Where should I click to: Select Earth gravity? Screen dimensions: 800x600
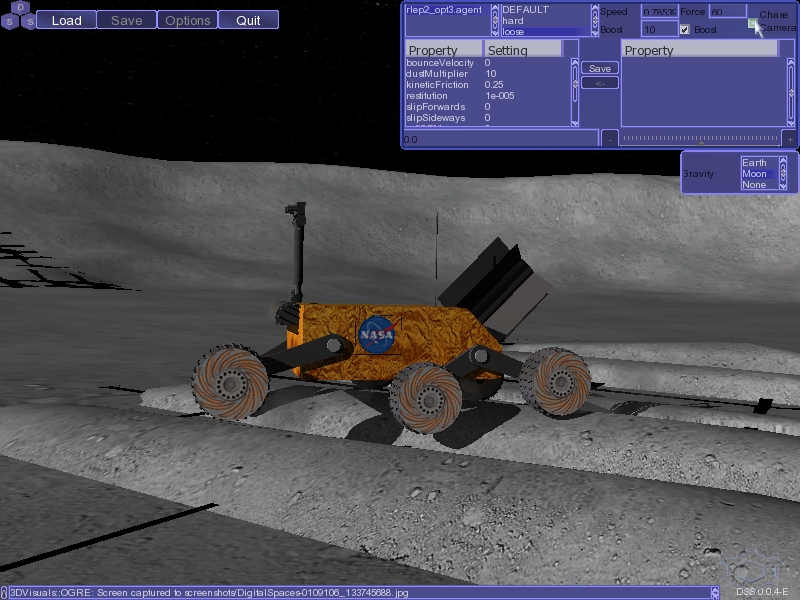(759, 163)
